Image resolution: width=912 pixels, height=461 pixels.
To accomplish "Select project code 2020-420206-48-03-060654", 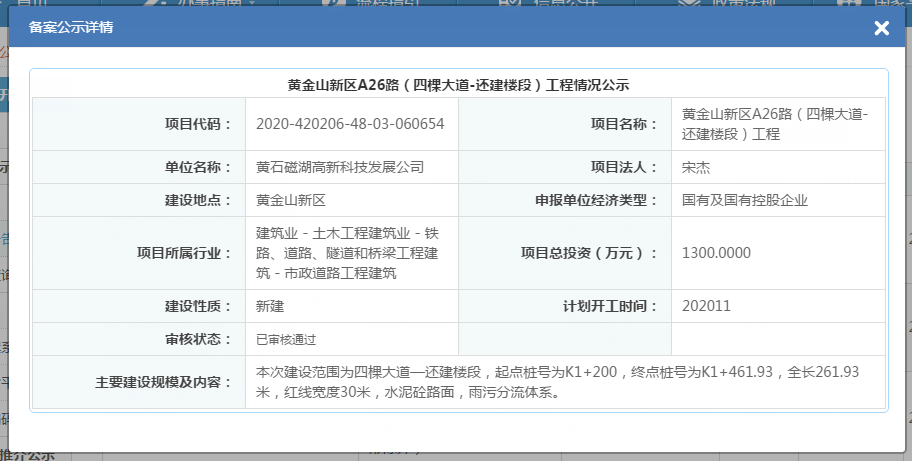I will (350, 124).
